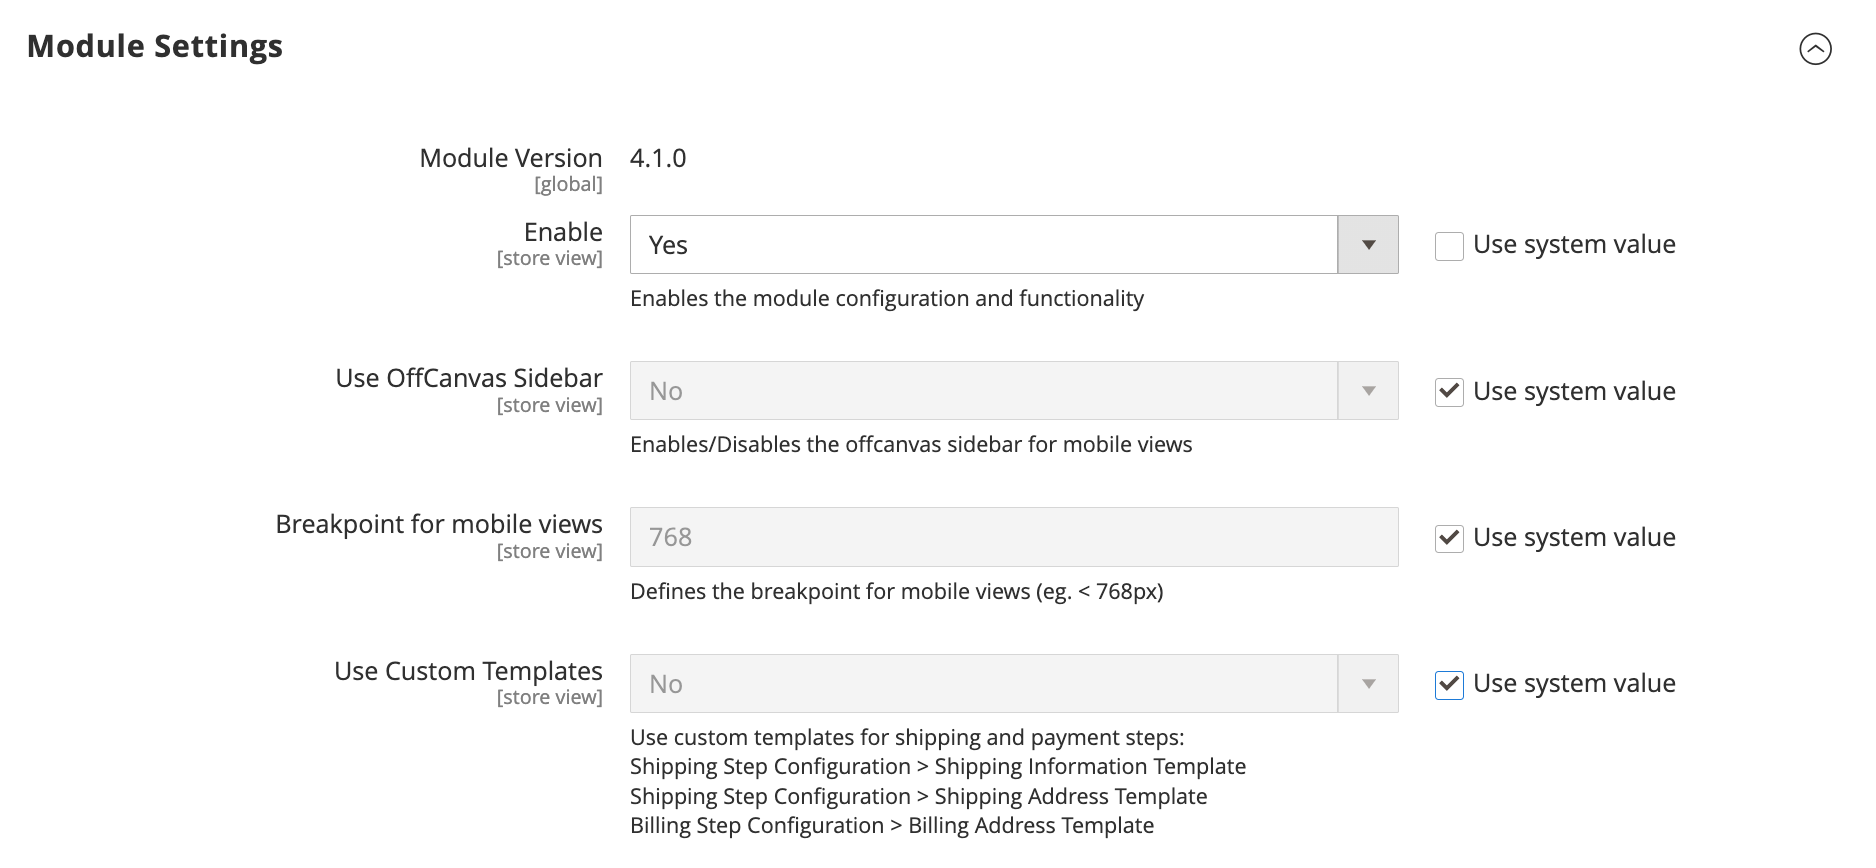Click the Breakpoint for mobile views label

439,525
